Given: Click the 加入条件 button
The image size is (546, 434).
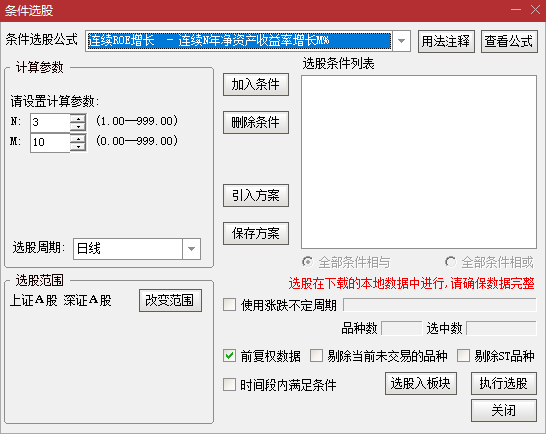Looking at the screenshot, I should coord(256,84).
